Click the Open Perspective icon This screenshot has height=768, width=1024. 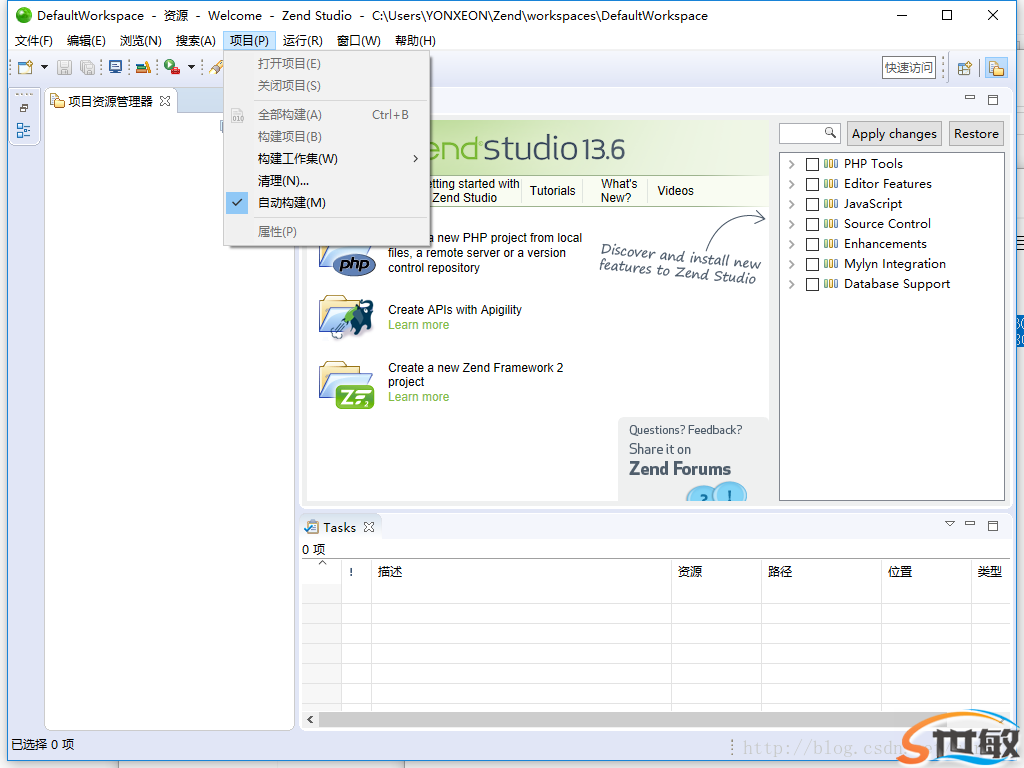point(965,68)
